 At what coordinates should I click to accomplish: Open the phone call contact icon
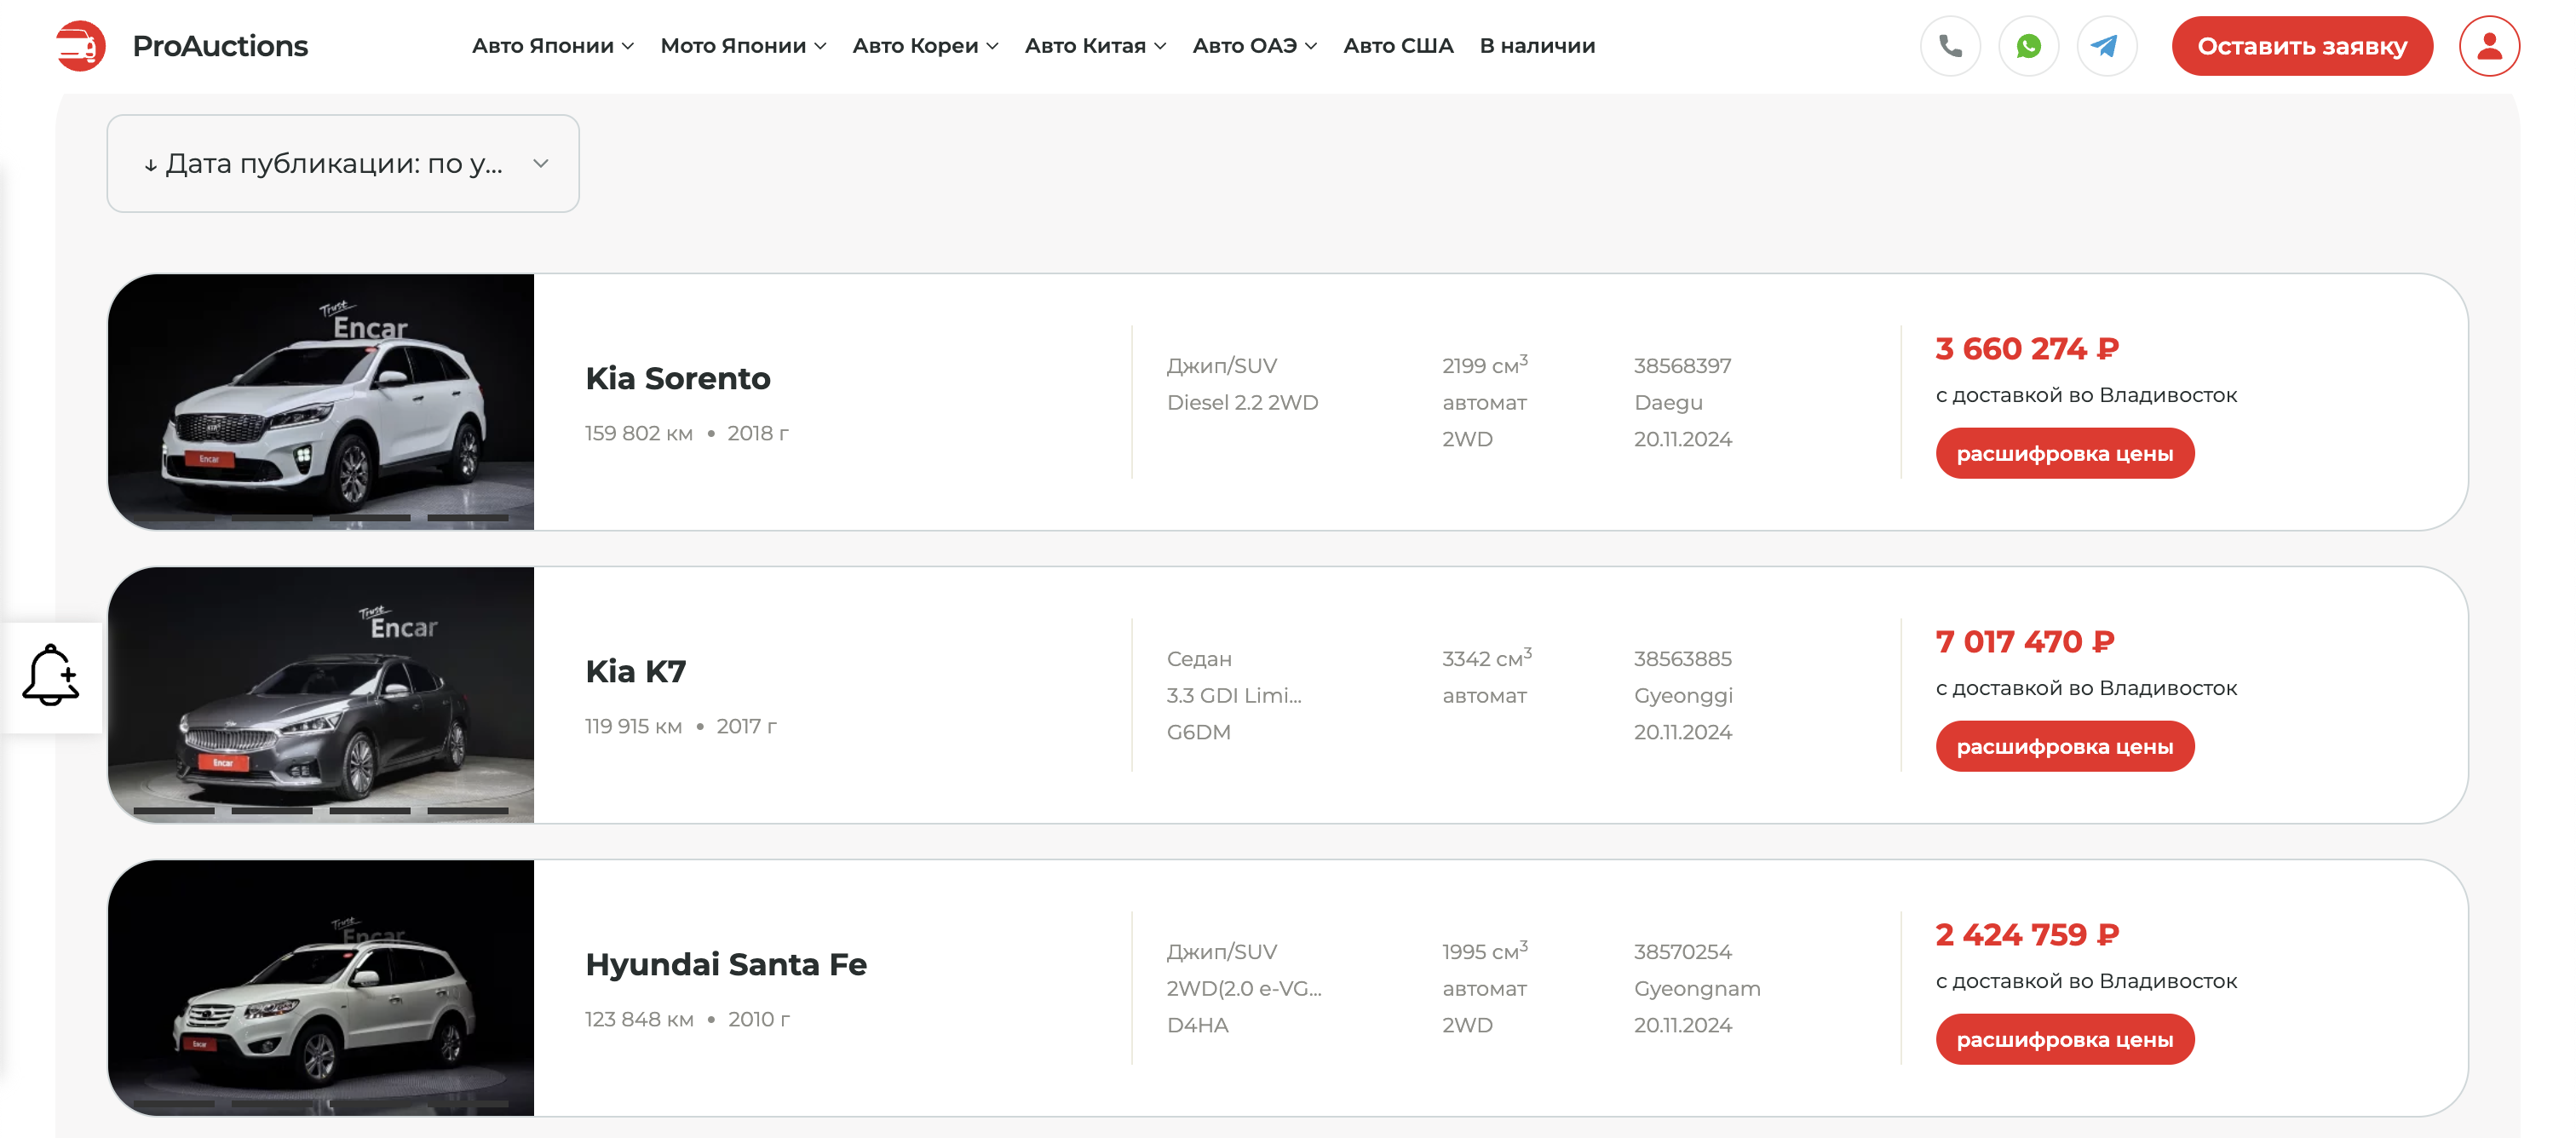click(1950, 46)
